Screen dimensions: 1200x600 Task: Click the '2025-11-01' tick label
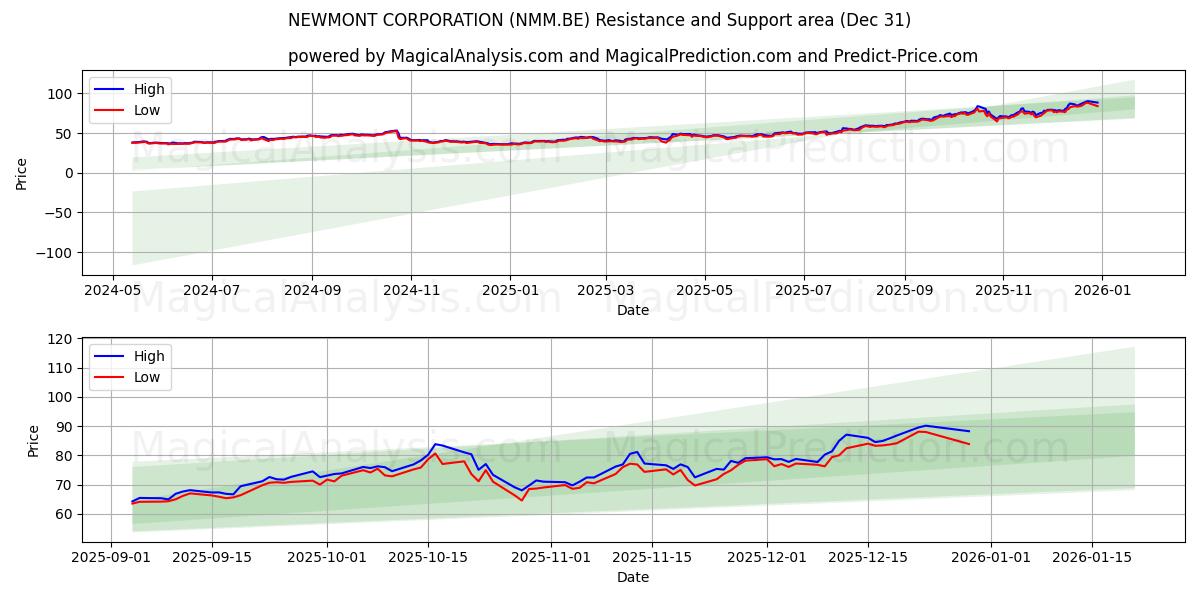(551, 558)
